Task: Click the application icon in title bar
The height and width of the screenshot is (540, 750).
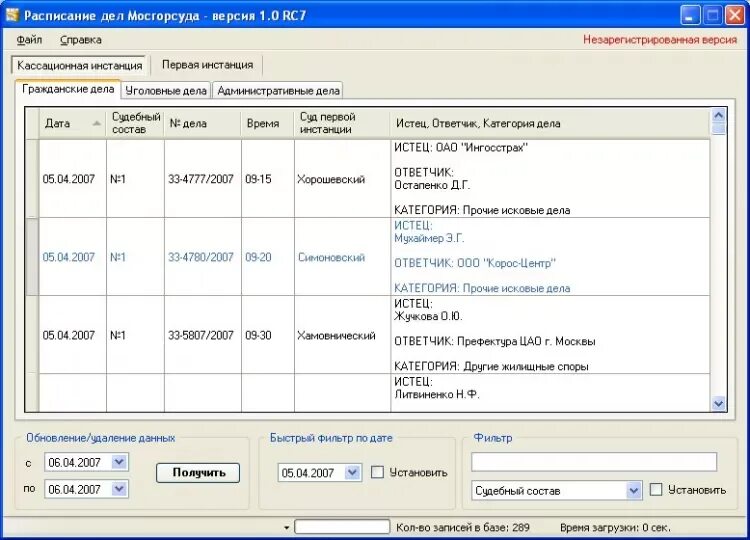Action: [x=11, y=15]
